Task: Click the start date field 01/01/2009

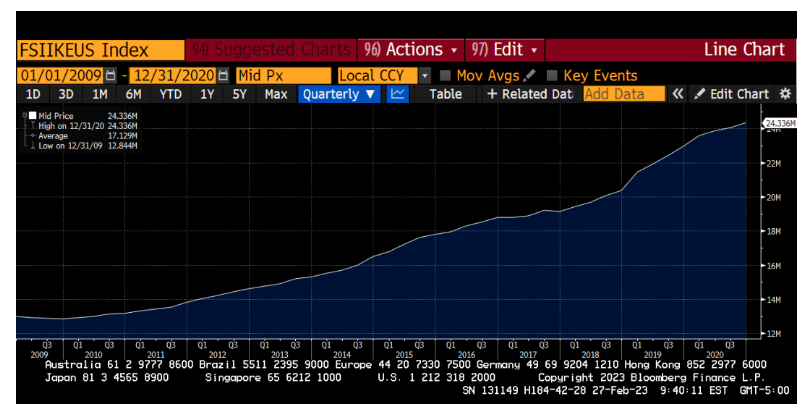Action: tap(61, 76)
